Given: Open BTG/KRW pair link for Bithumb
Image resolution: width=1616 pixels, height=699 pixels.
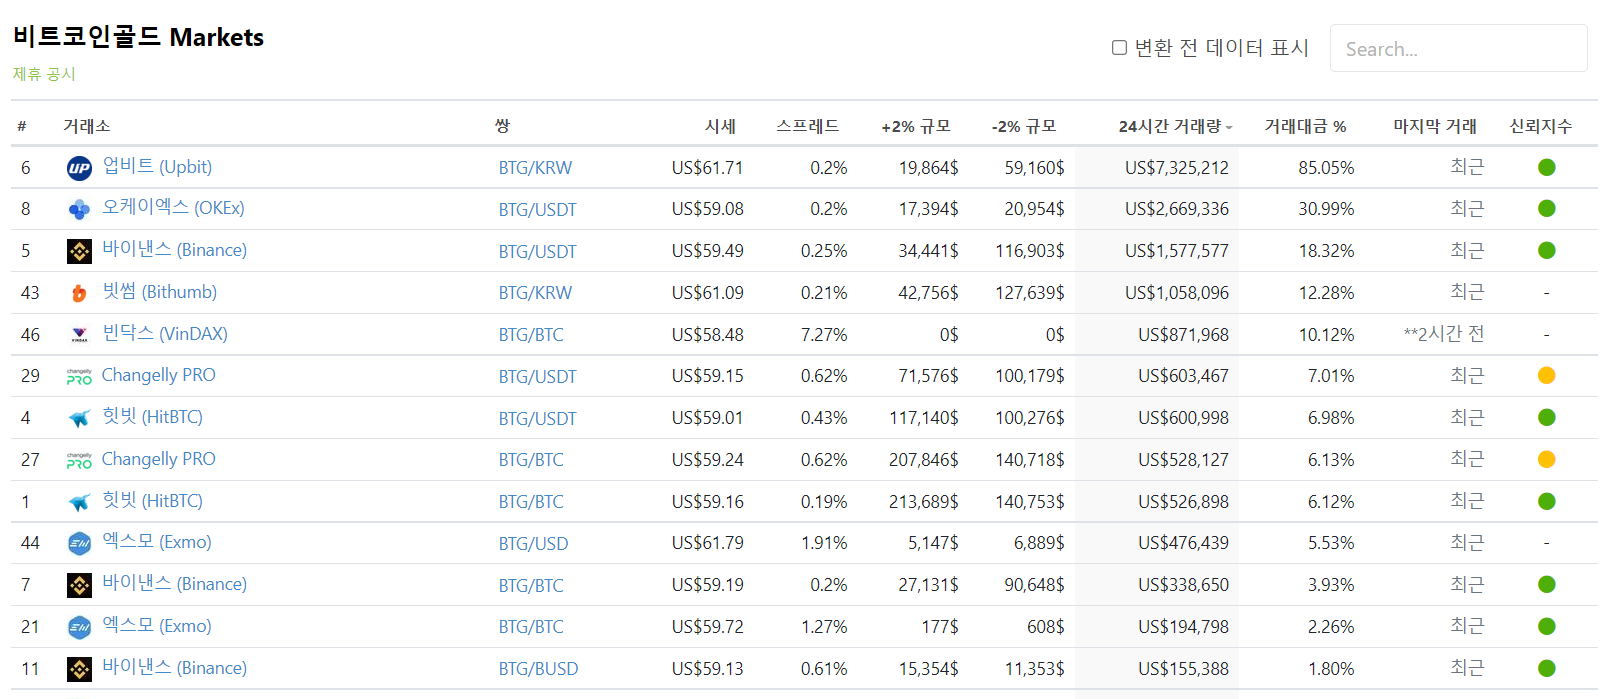Looking at the screenshot, I should 535,293.
